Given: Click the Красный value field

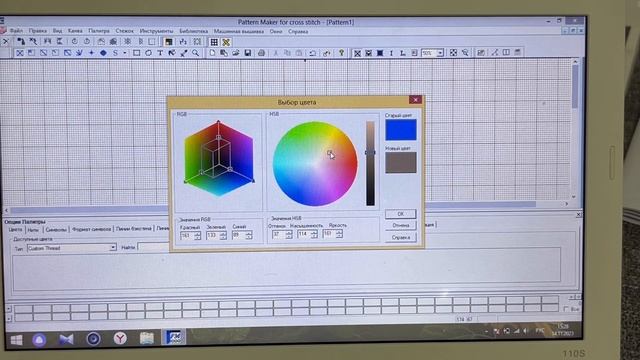Looking at the screenshot, I should (x=187, y=236).
